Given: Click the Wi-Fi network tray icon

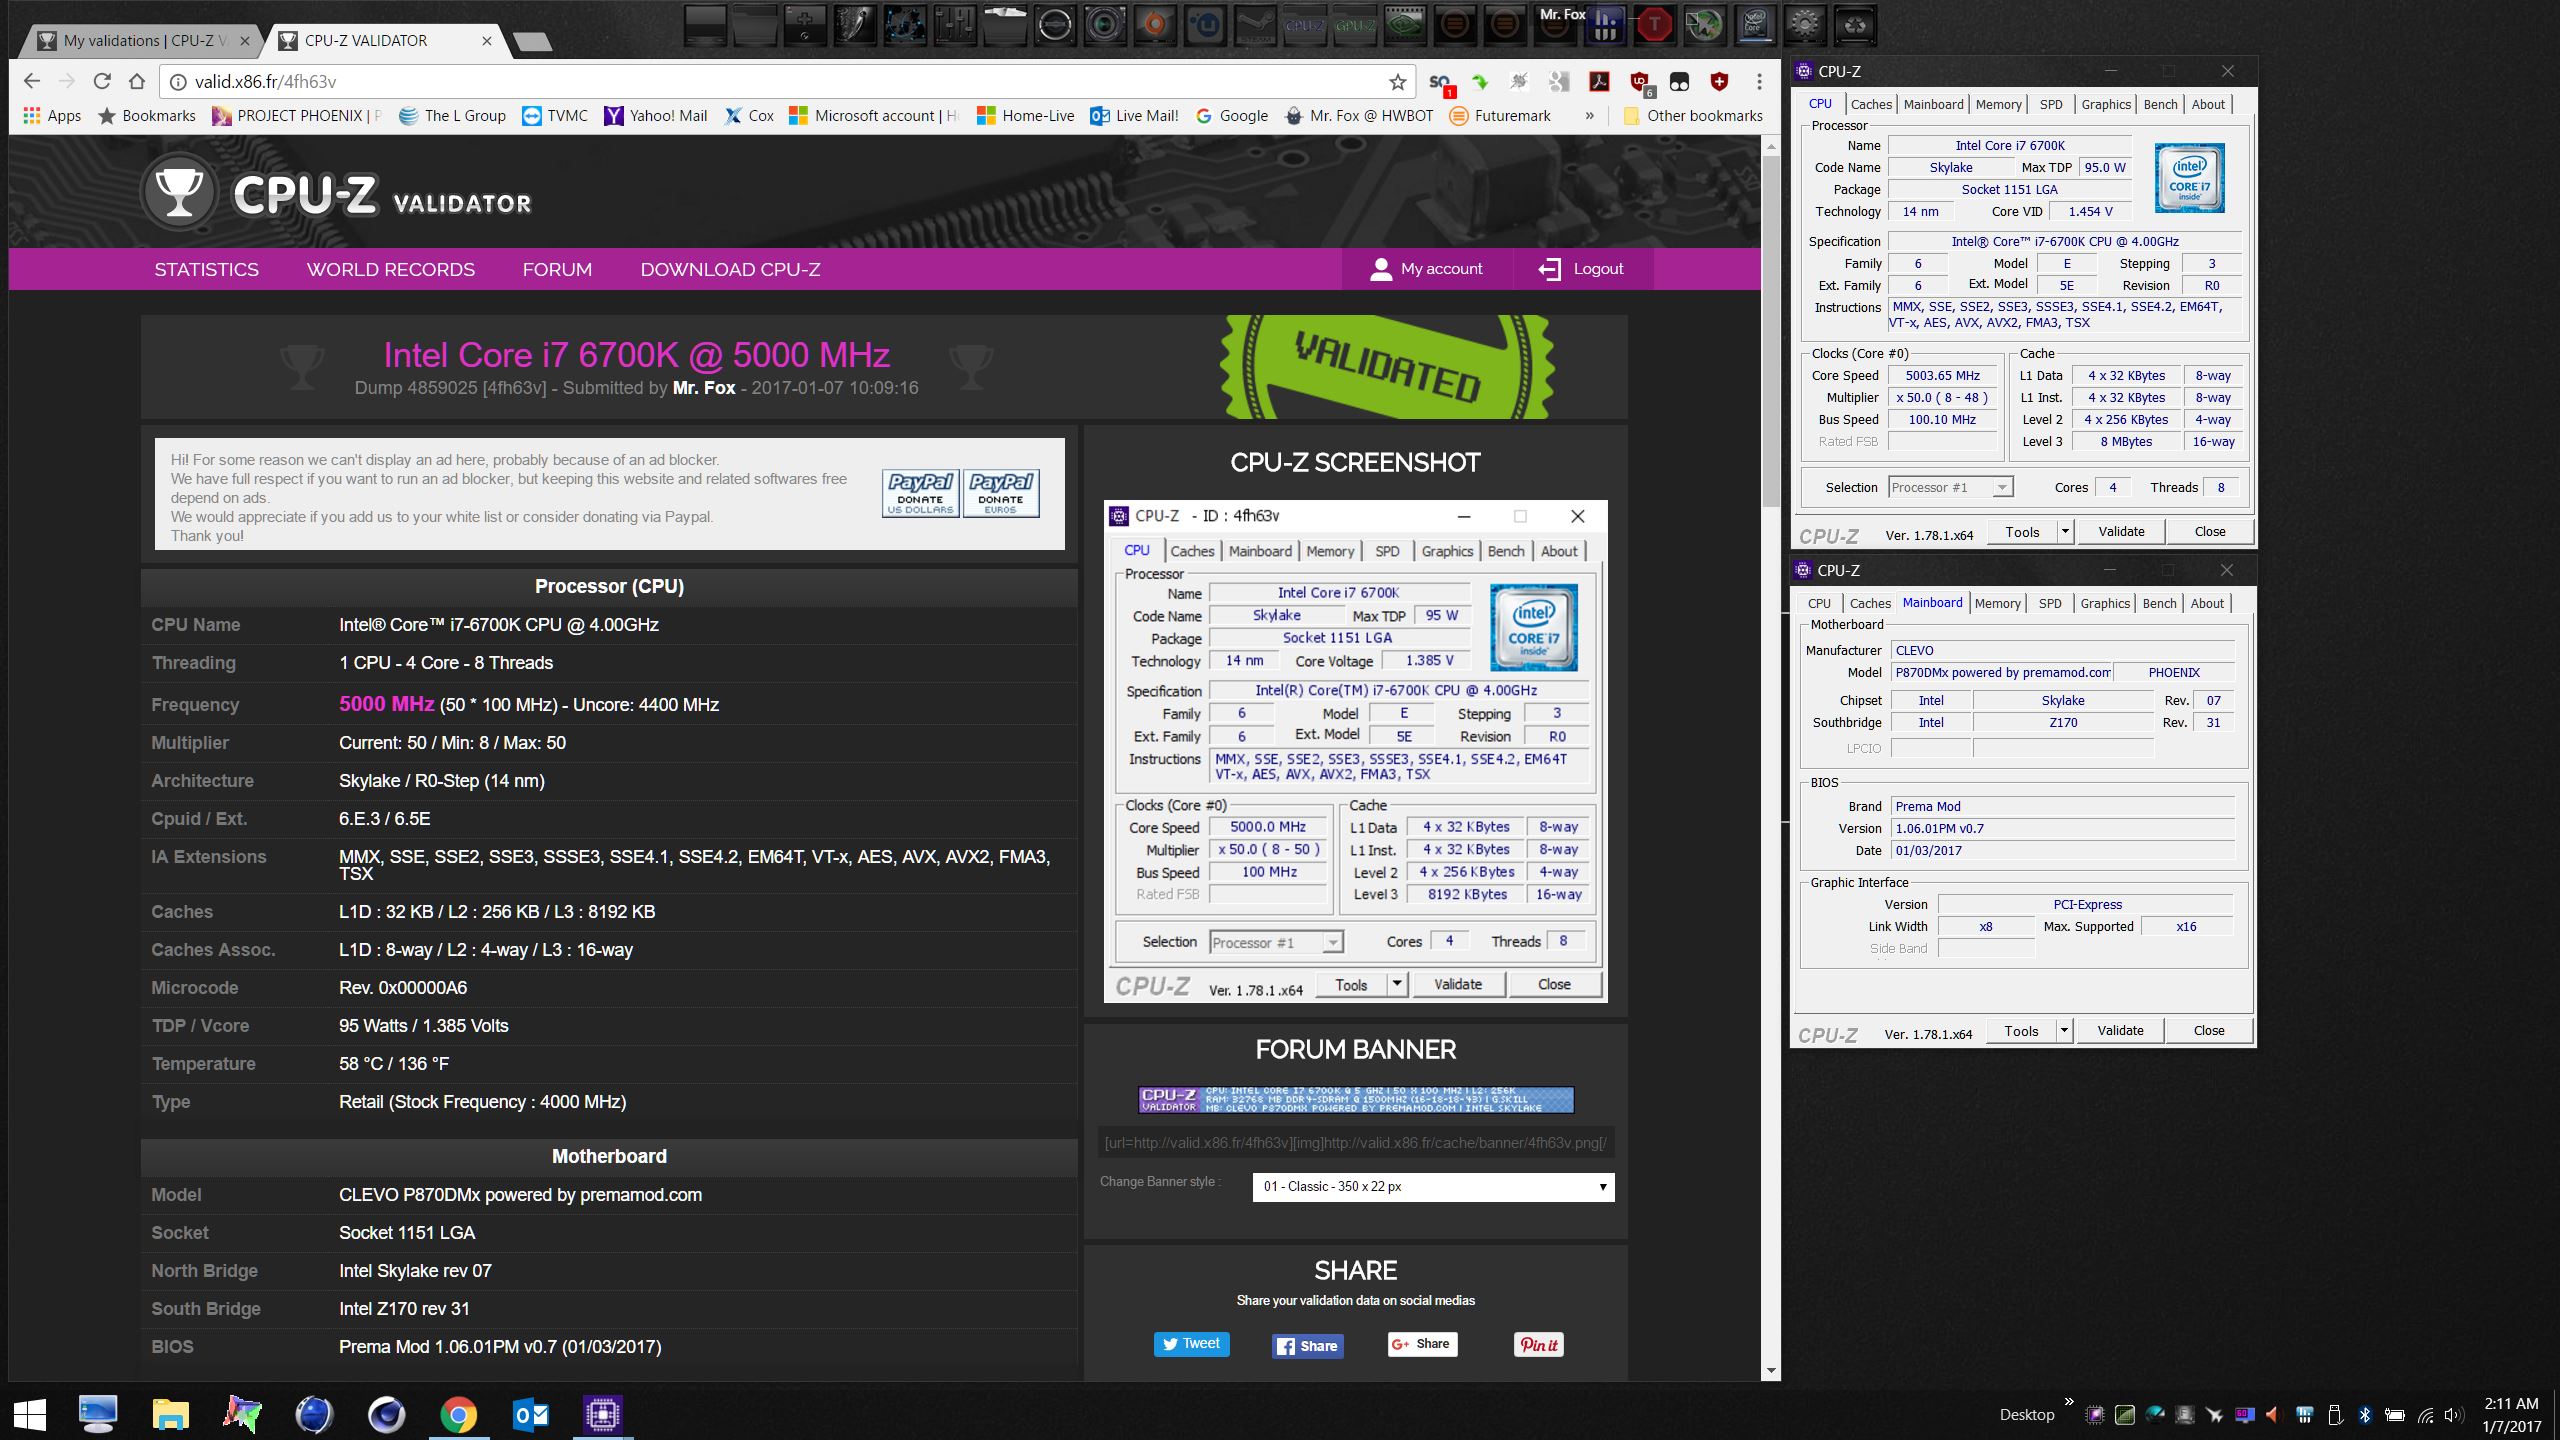Looking at the screenshot, I should [2425, 1414].
